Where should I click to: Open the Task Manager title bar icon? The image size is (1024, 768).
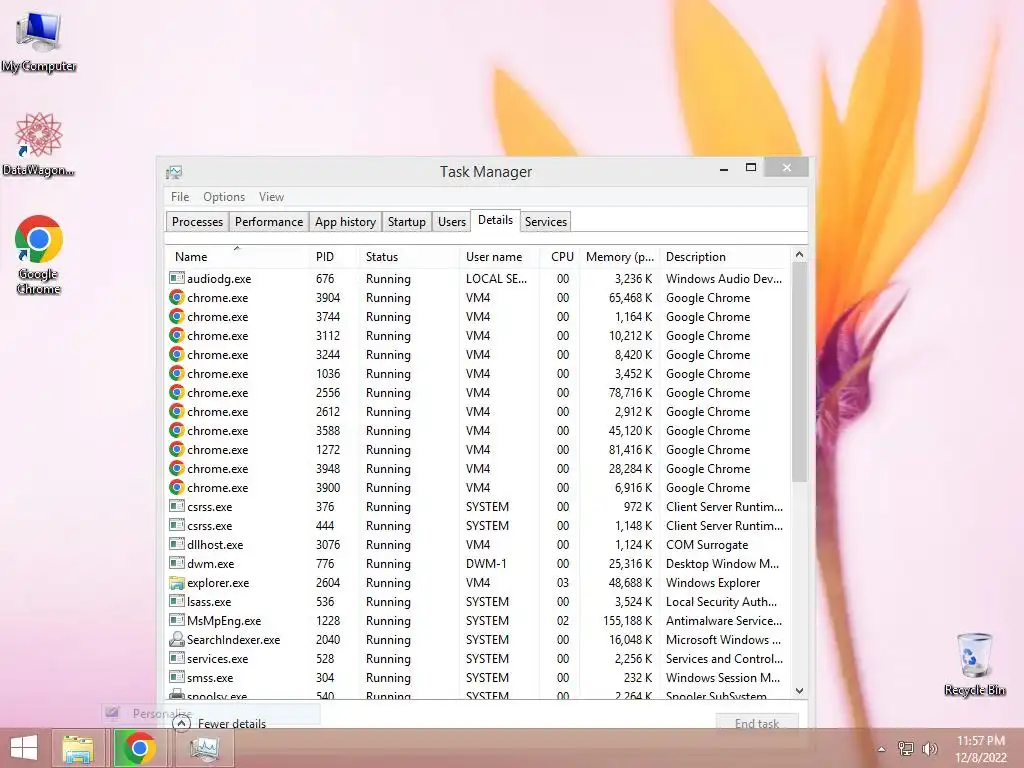(174, 172)
